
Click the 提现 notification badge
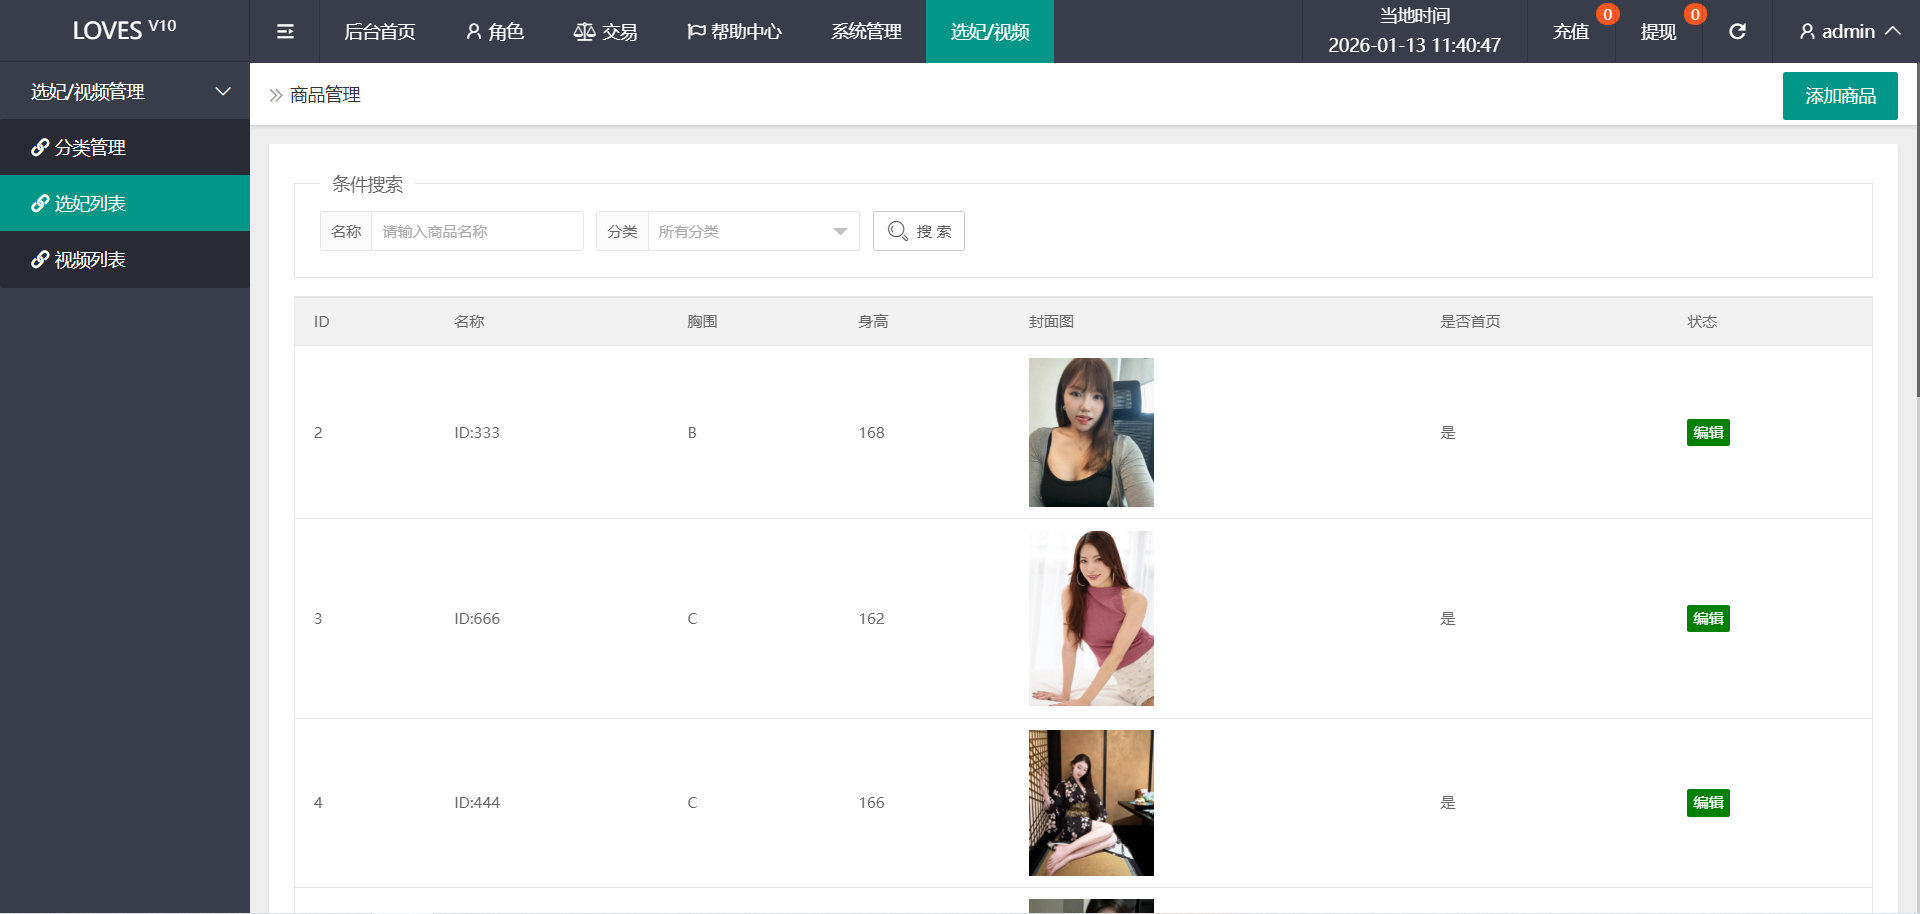click(x=1694, y=14)
